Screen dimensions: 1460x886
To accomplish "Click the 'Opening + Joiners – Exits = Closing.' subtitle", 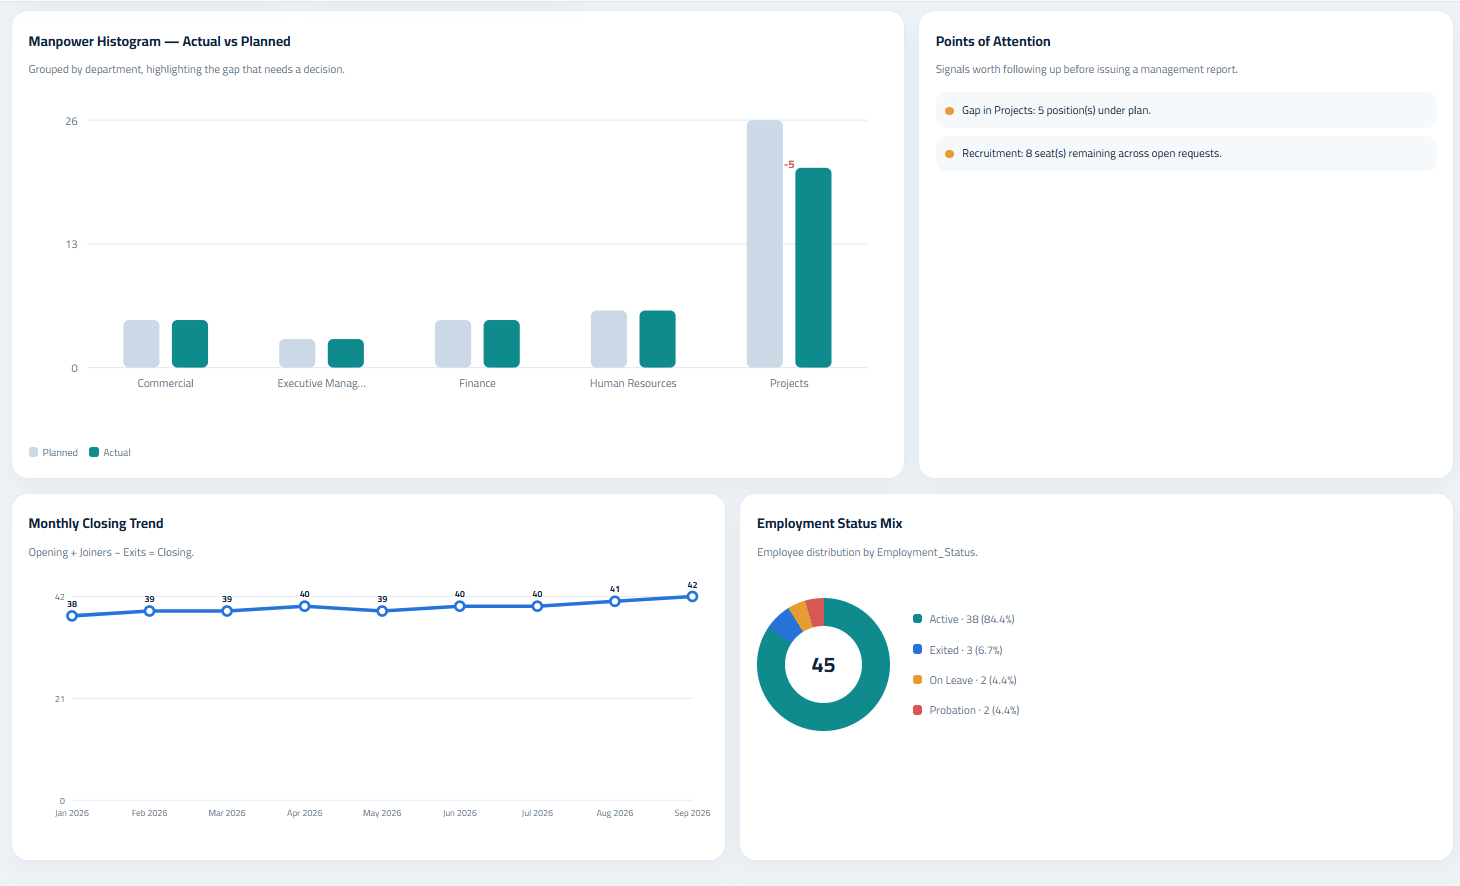I will click(x=111, y=552).
